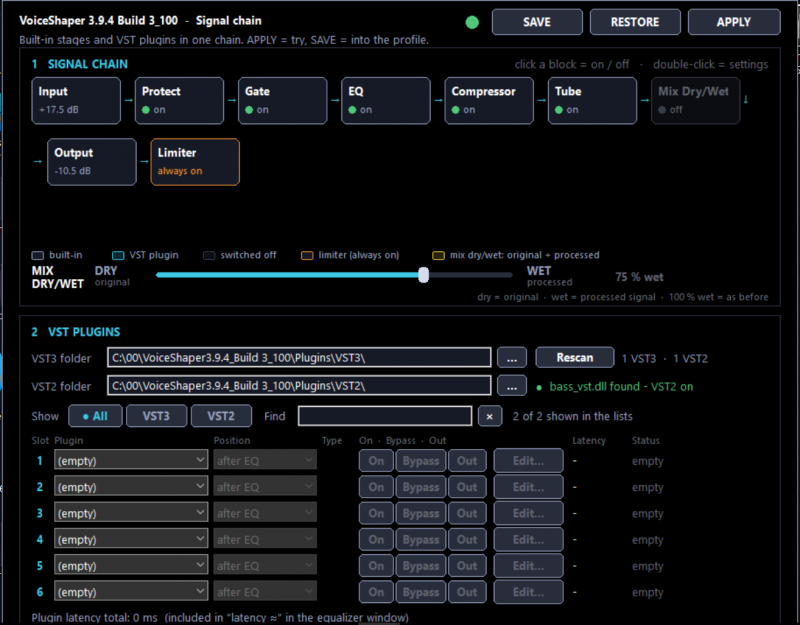Viewport: 800px width, 625px height.
Task: Expand the slot 4 plugin dropdown
Action: point(131,539)
